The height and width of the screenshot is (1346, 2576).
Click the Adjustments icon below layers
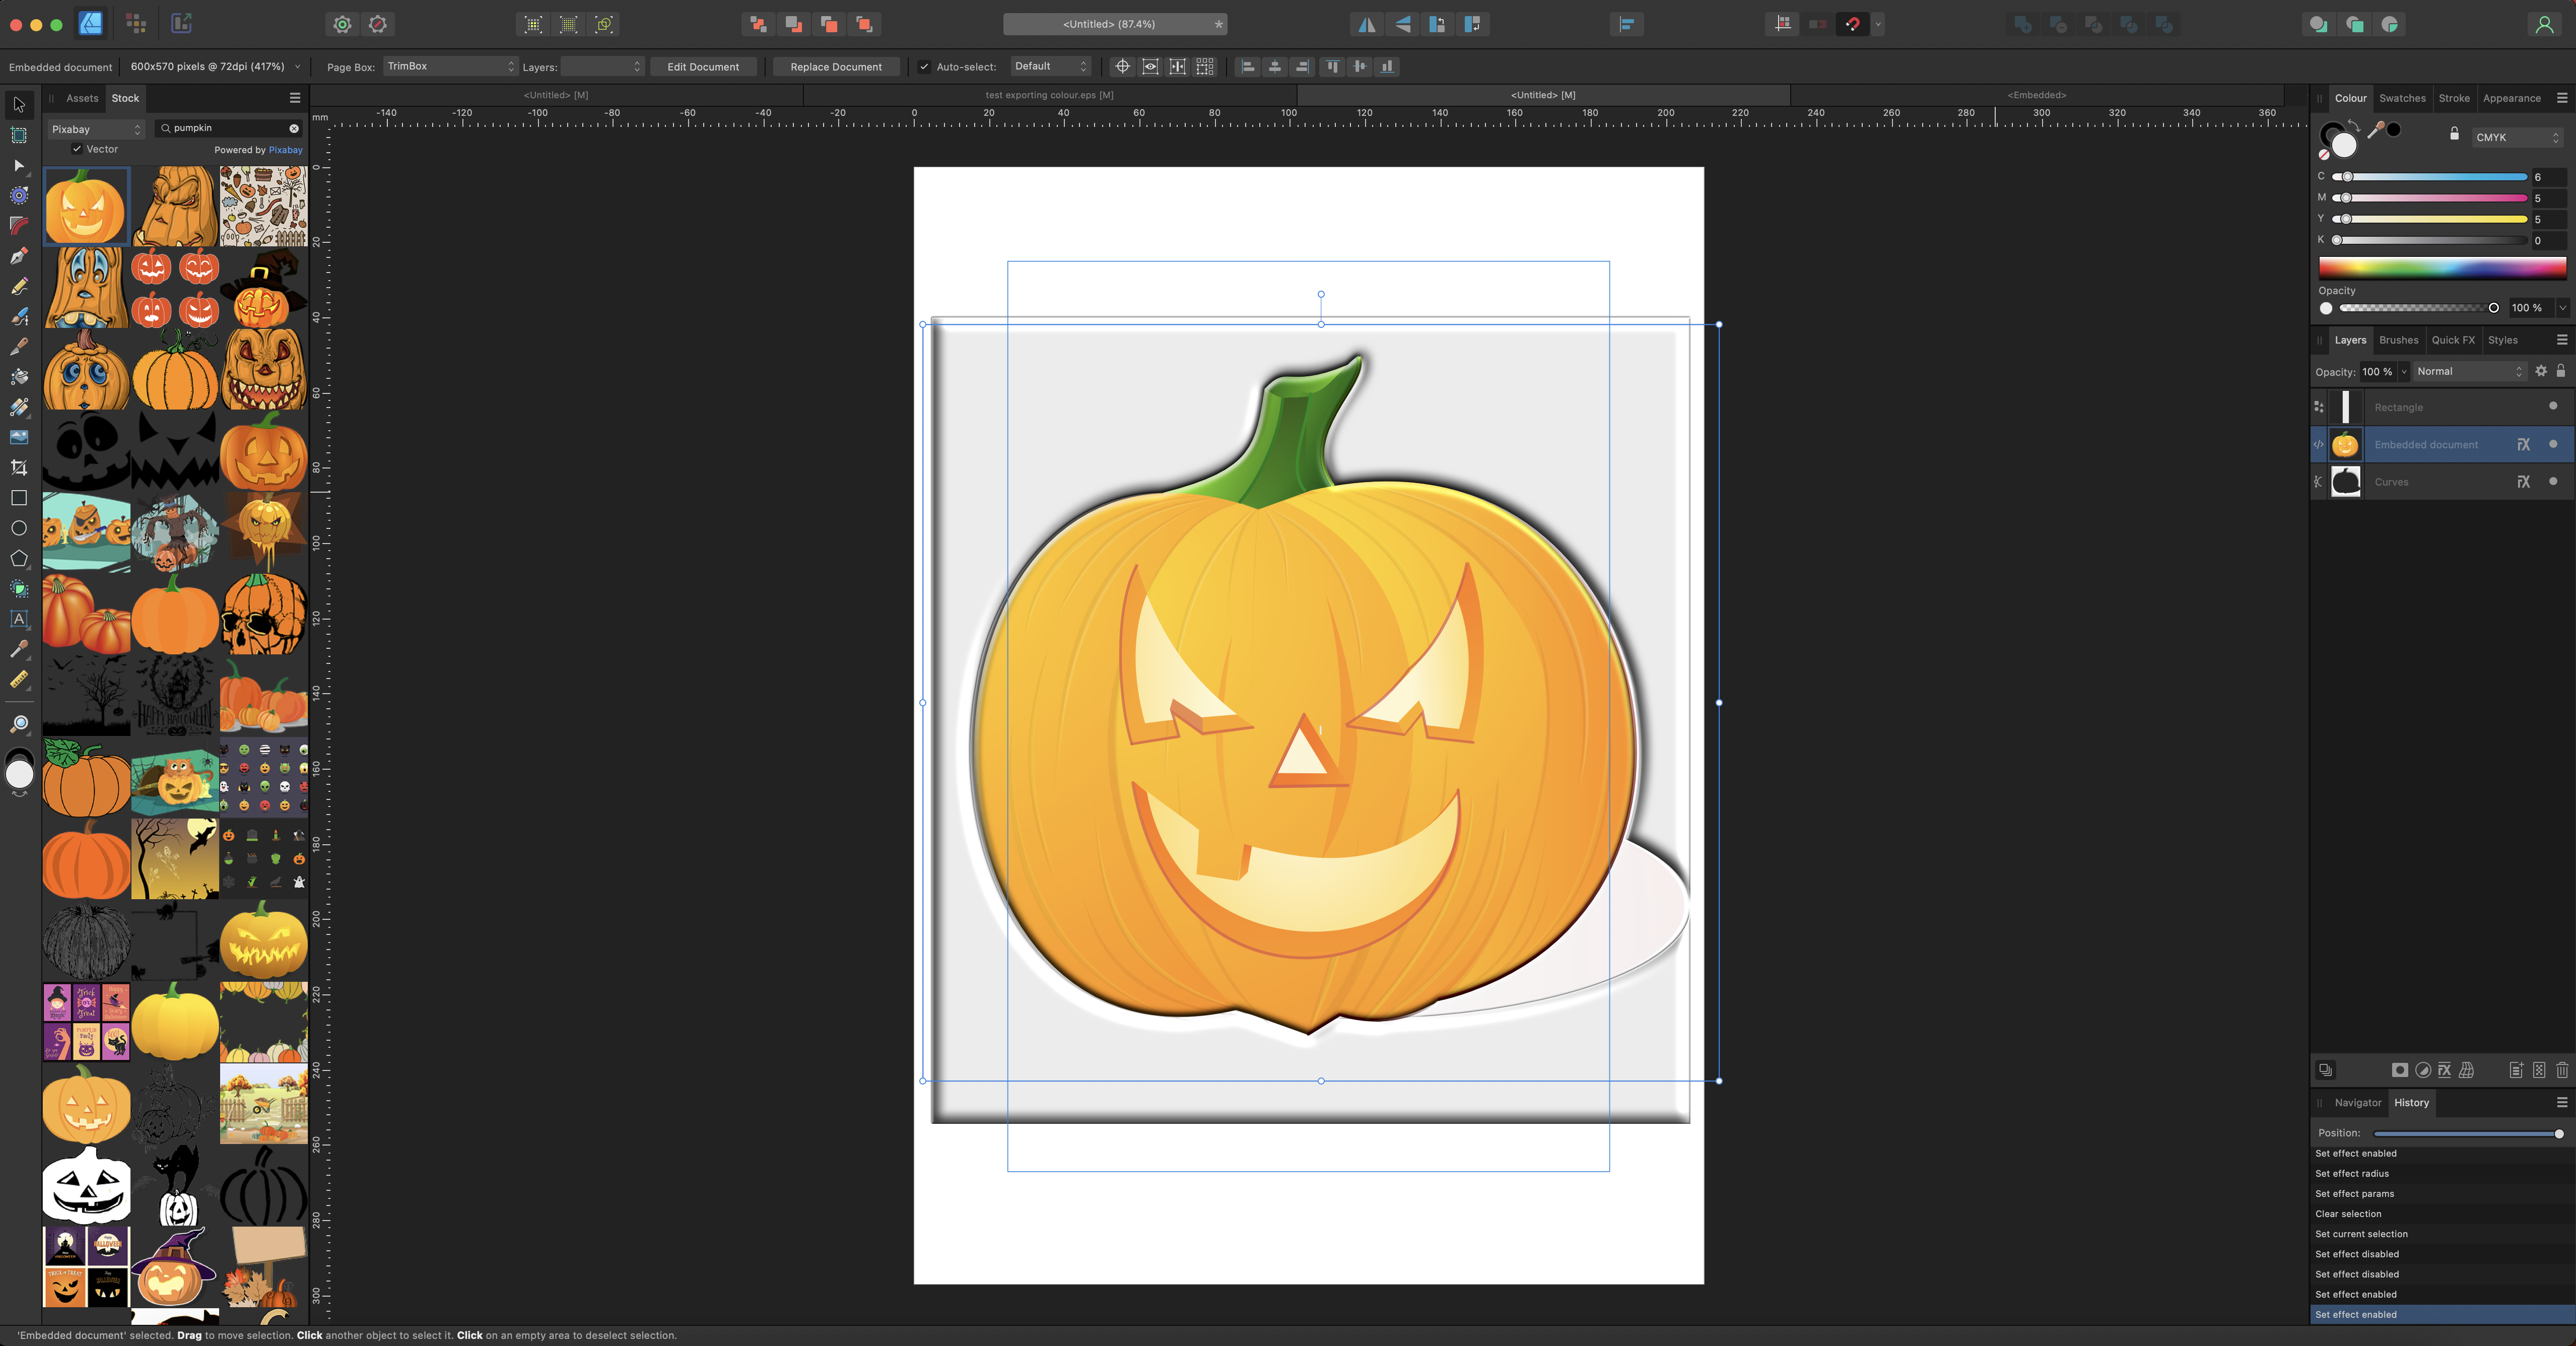pyautogui.click(x=2422, y=1070)
